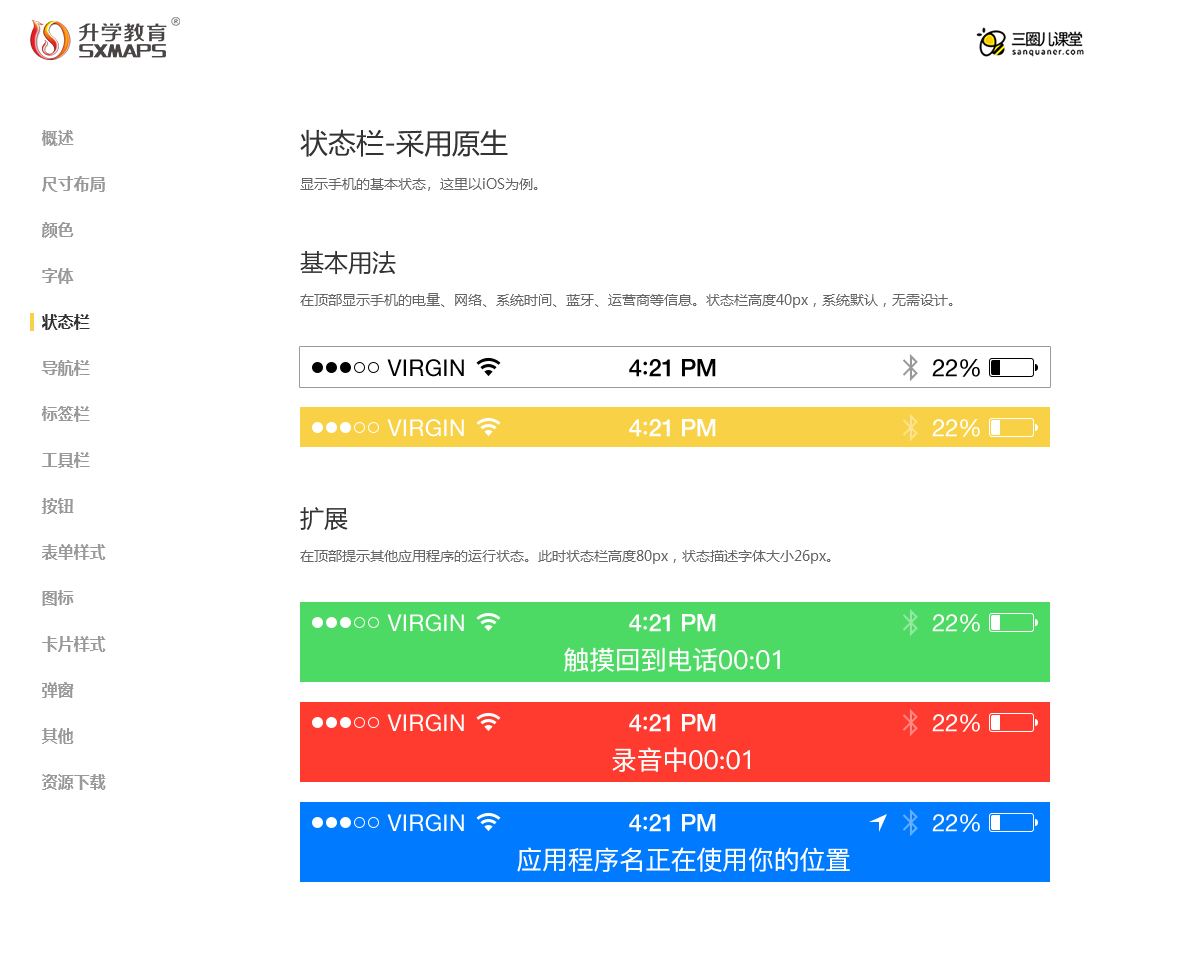Go to the 字体 section
Viewport: 1198px width, 967px height.
pos(57,276)
